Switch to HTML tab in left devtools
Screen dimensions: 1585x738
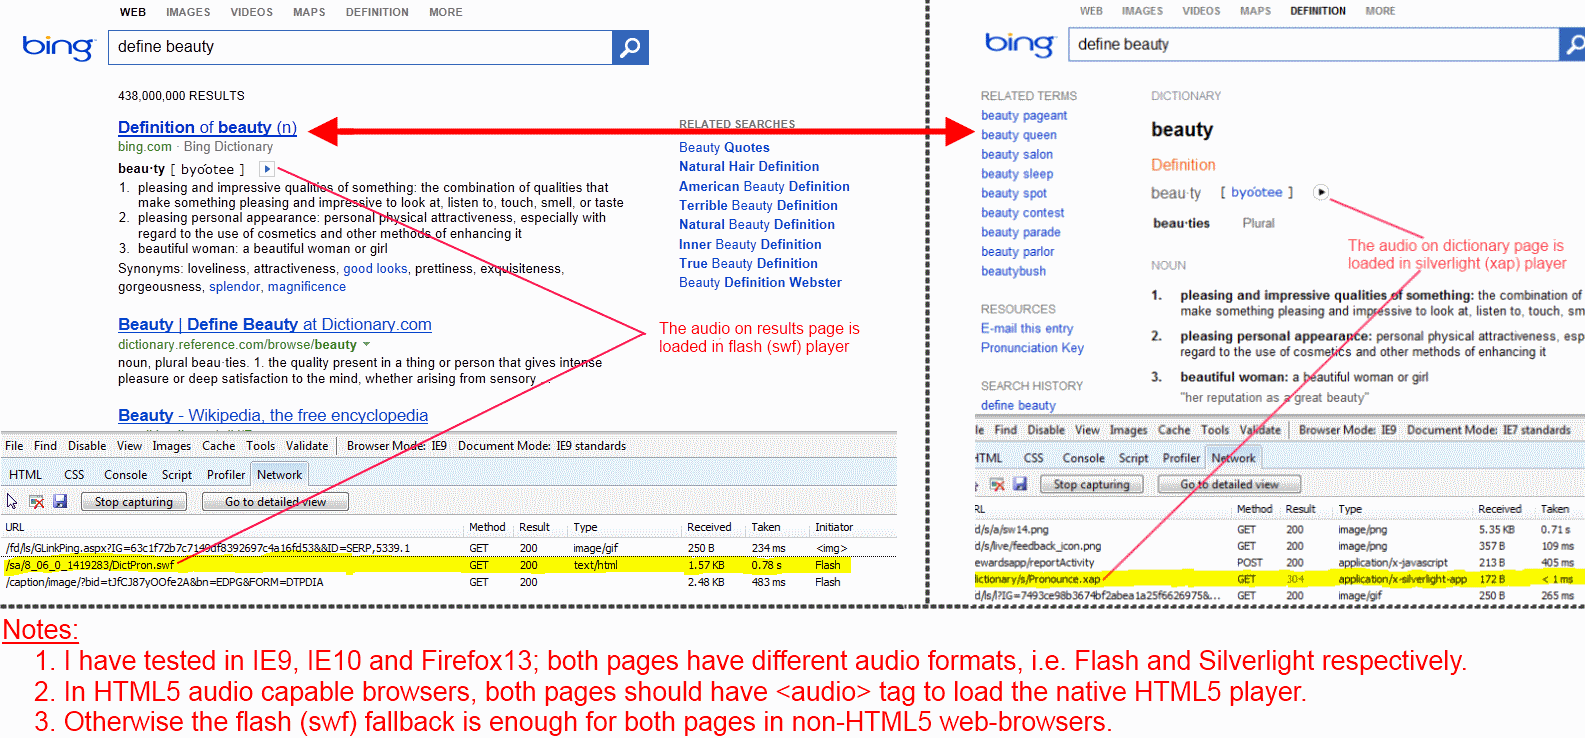coord(26,475)
